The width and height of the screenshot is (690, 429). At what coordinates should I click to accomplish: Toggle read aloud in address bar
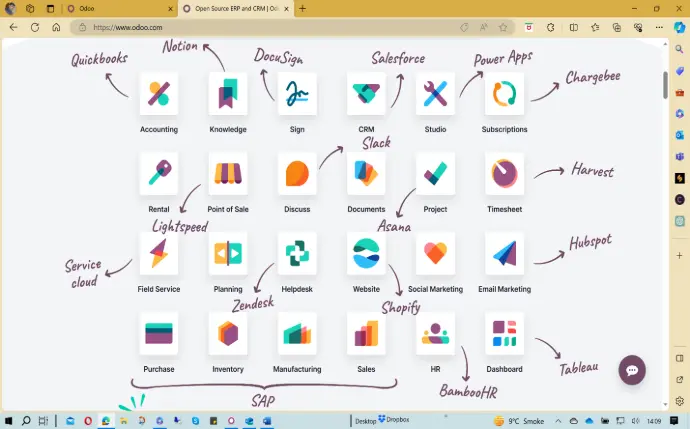[483, 27]
